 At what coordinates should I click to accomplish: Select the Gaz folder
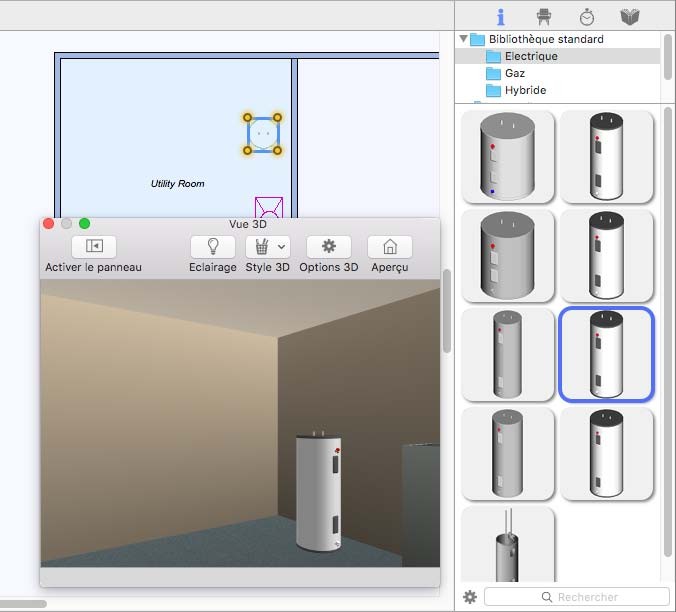tap(515, 73)
